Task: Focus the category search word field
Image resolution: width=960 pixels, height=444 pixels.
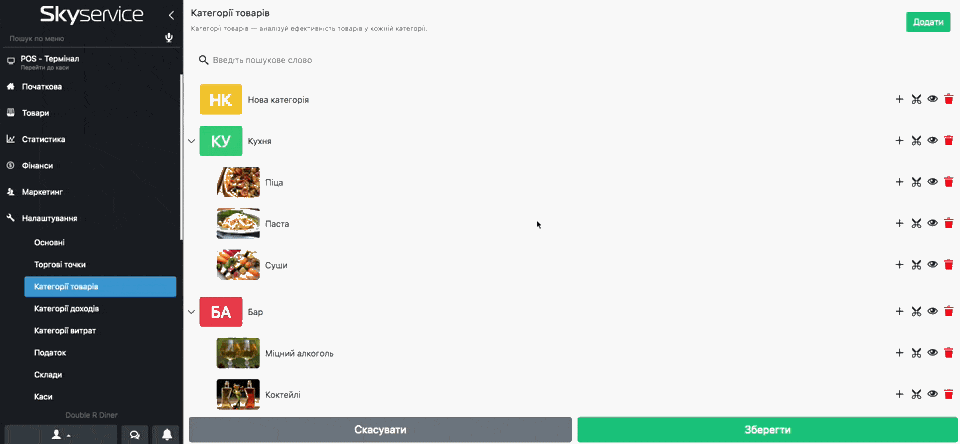Action: click(x=400, y=60)
